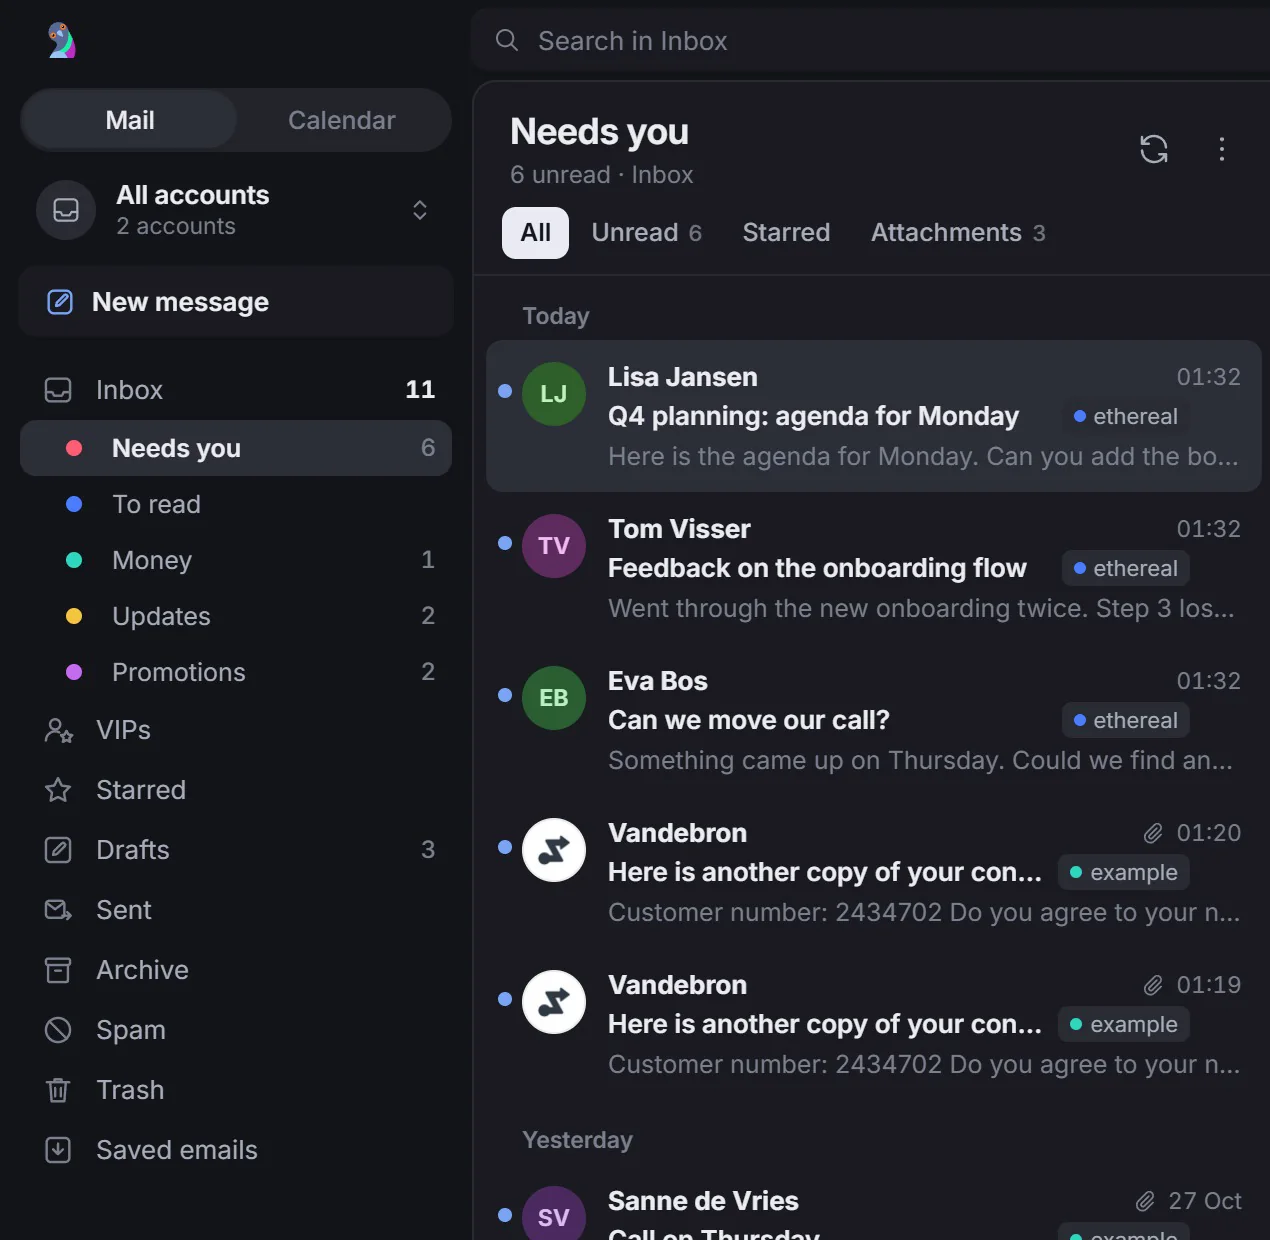Click attachment paperclip on 01:20 Vandebron email
1270x1240 pixels.
point(1153,833)
